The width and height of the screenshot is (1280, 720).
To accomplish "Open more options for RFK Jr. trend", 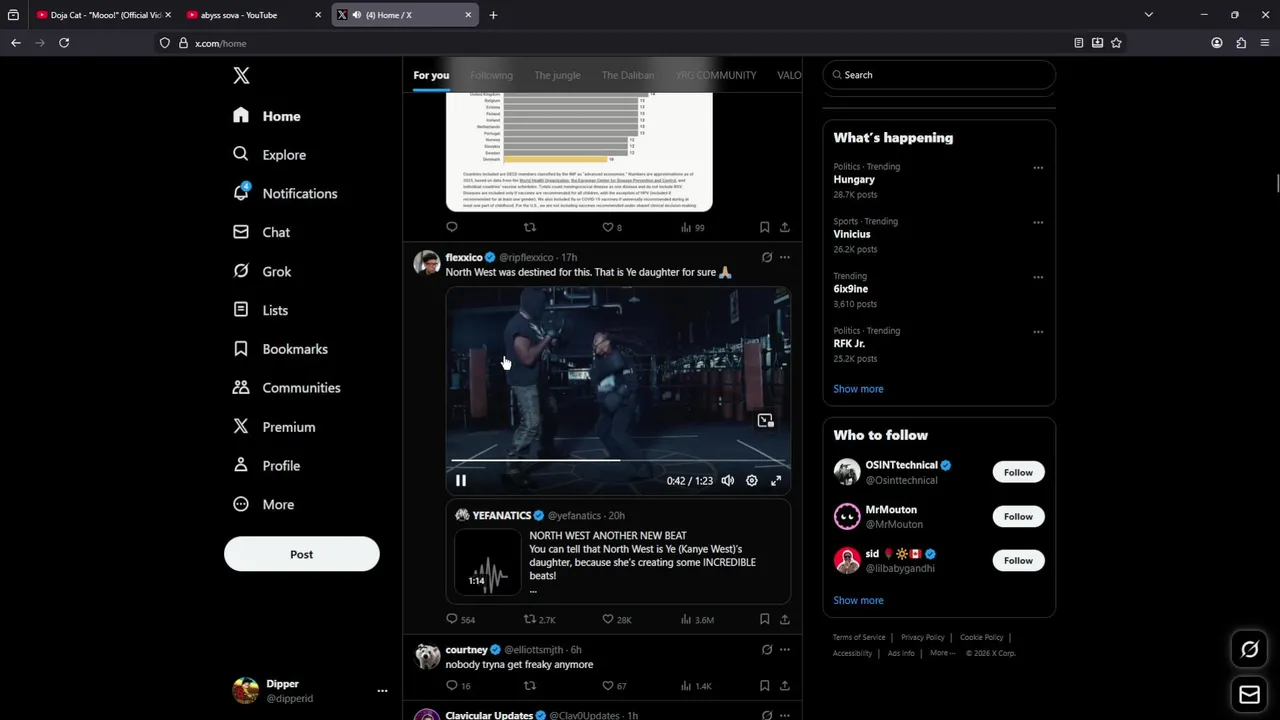I will tap(1038, 332).
